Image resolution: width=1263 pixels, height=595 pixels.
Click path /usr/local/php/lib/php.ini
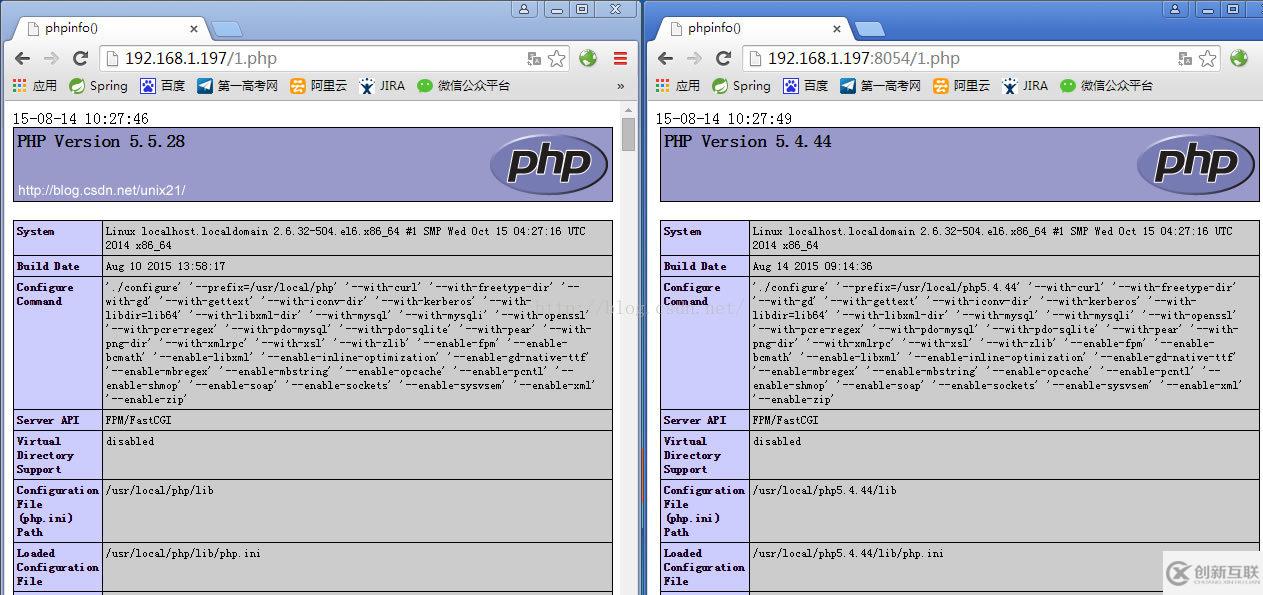183,553
